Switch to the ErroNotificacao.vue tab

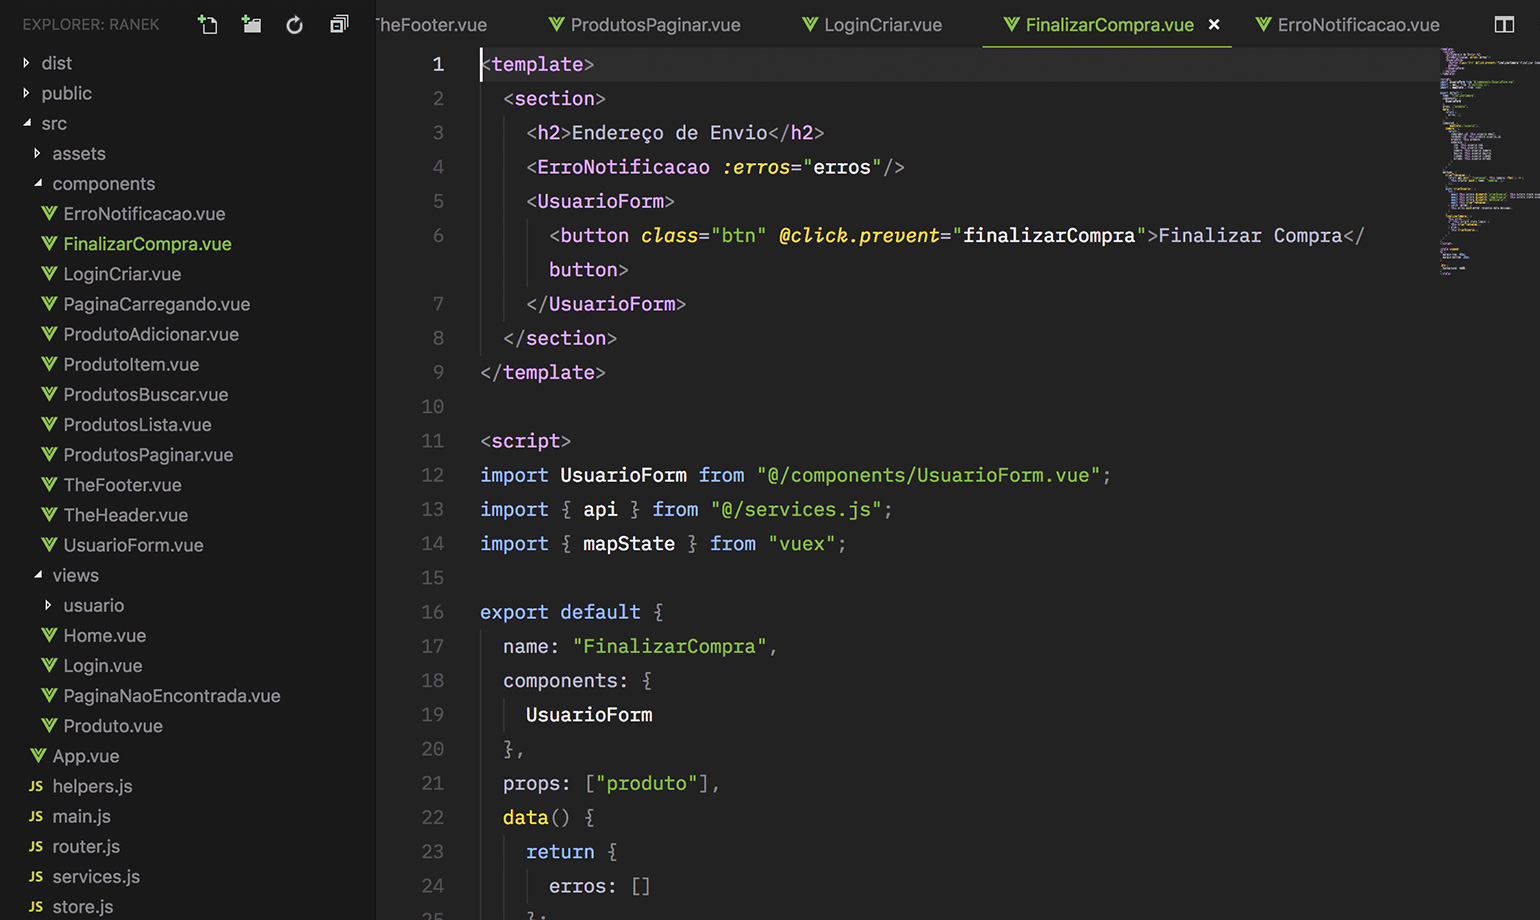[x=1347, y=25]
